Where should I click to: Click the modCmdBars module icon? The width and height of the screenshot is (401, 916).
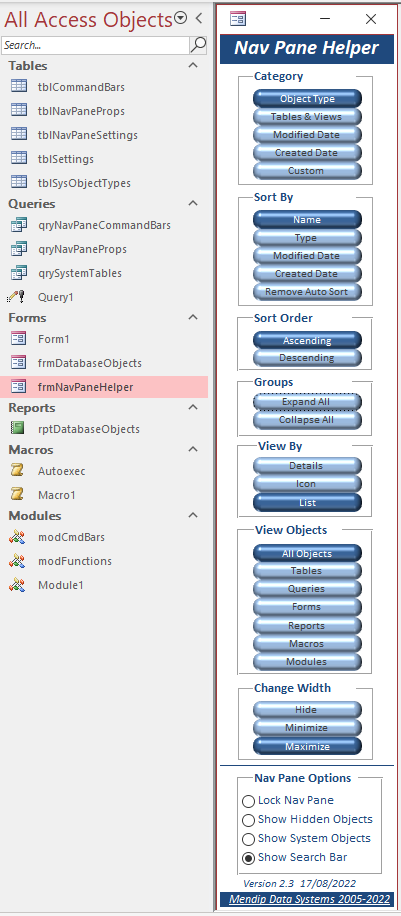17,537
